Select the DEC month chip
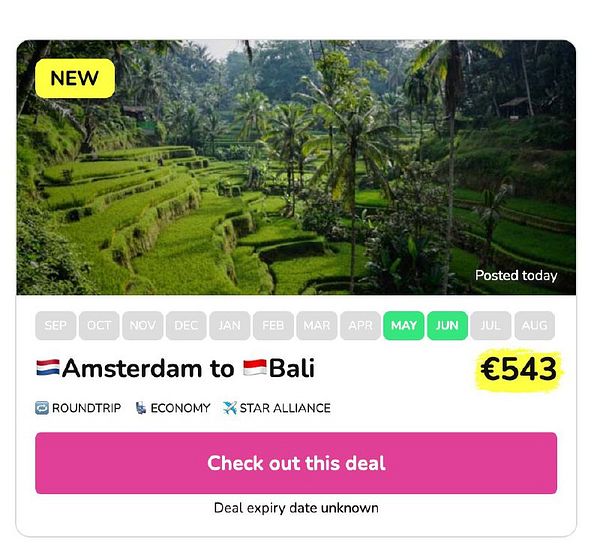 click(x=186, y=326)
